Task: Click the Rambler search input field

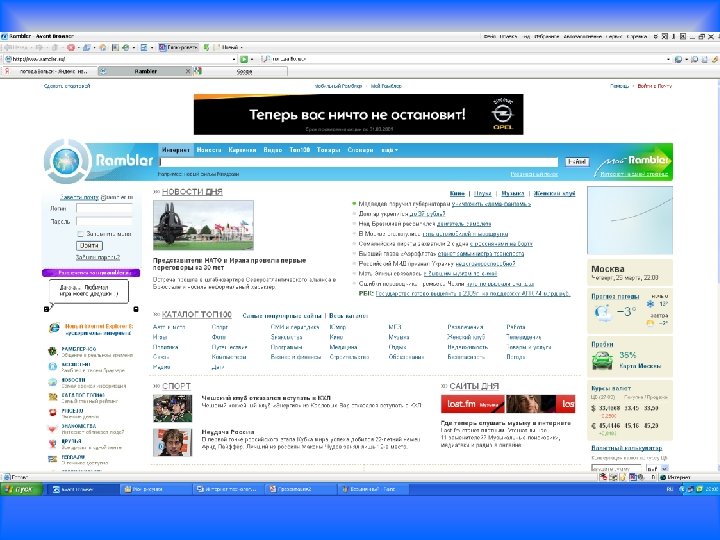Action: click(x=359, y=162)
